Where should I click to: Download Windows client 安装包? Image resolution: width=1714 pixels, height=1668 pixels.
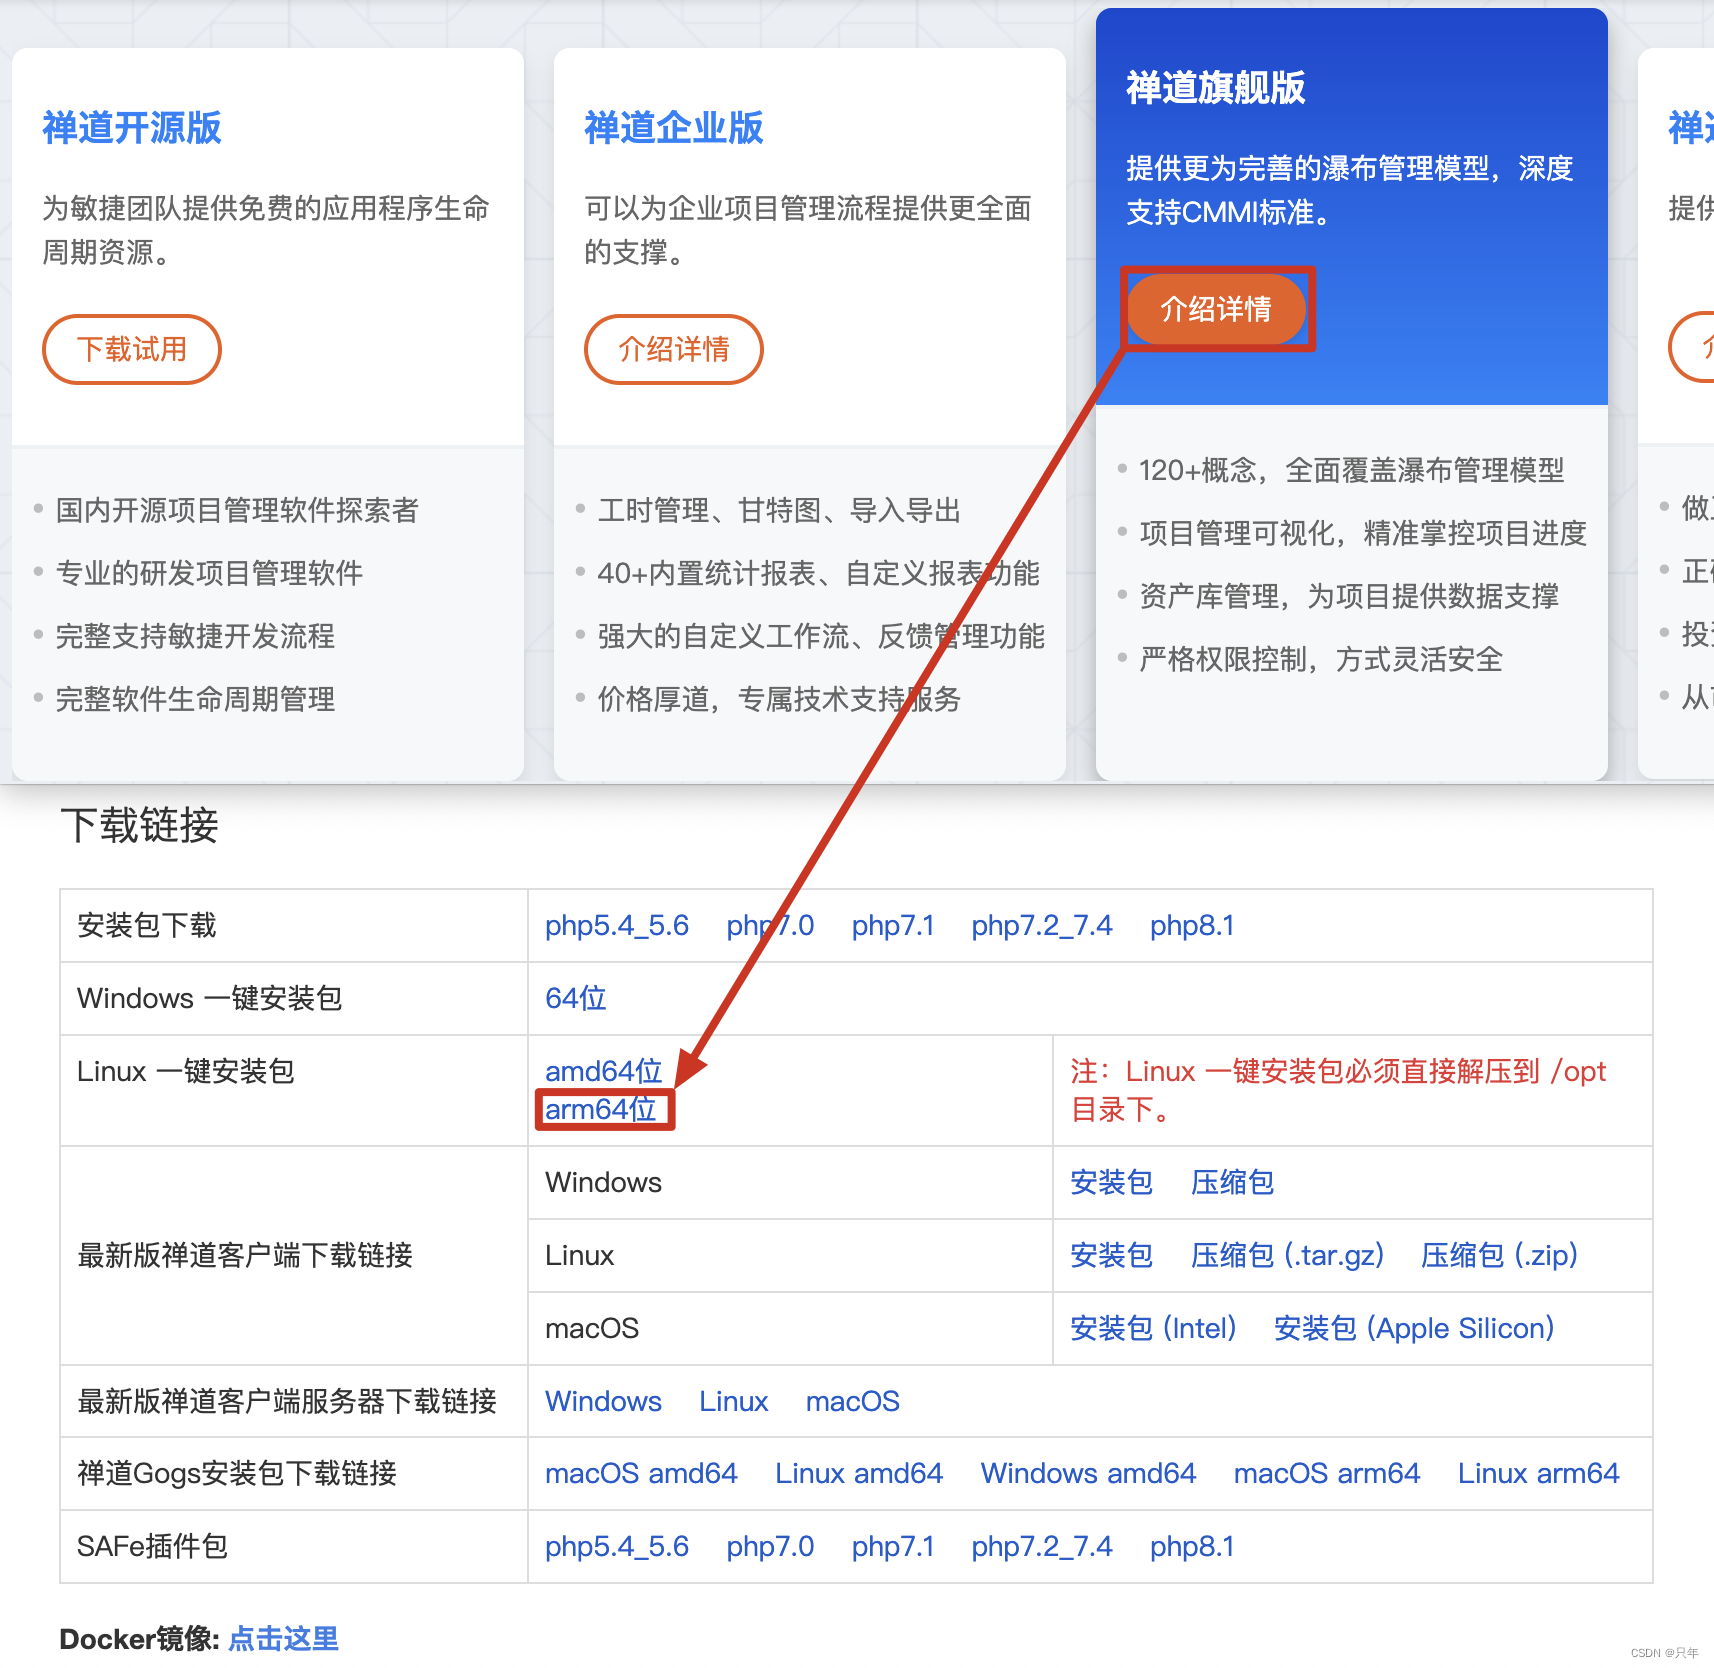click(x=1112, y=1182)
